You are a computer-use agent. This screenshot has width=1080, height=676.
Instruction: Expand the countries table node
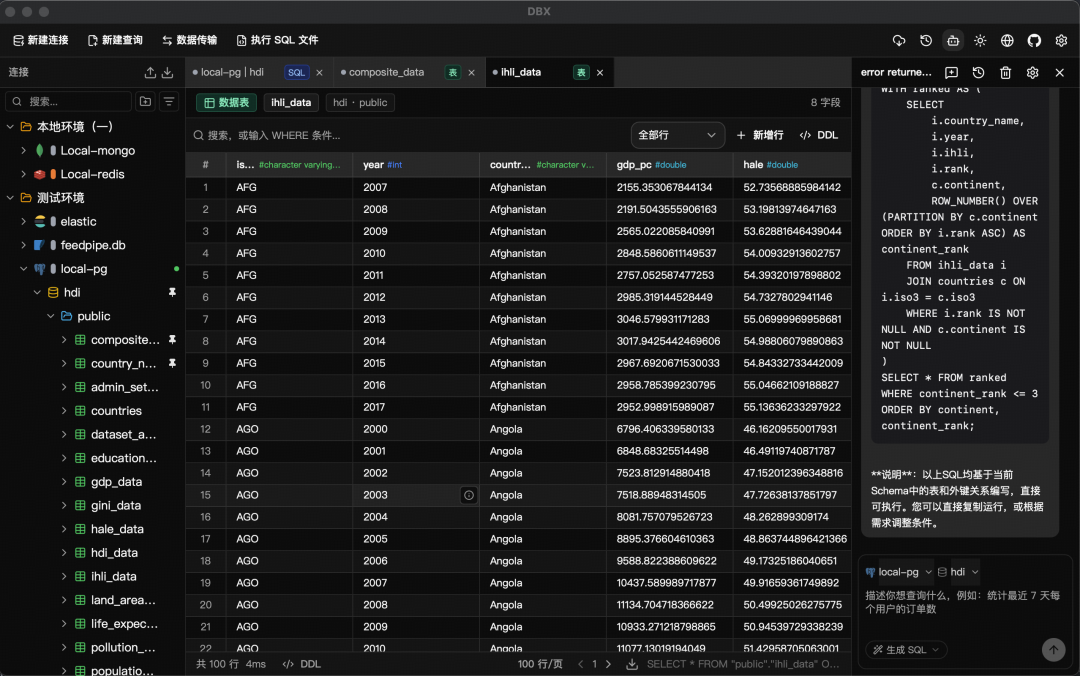[x=63, y=411]
